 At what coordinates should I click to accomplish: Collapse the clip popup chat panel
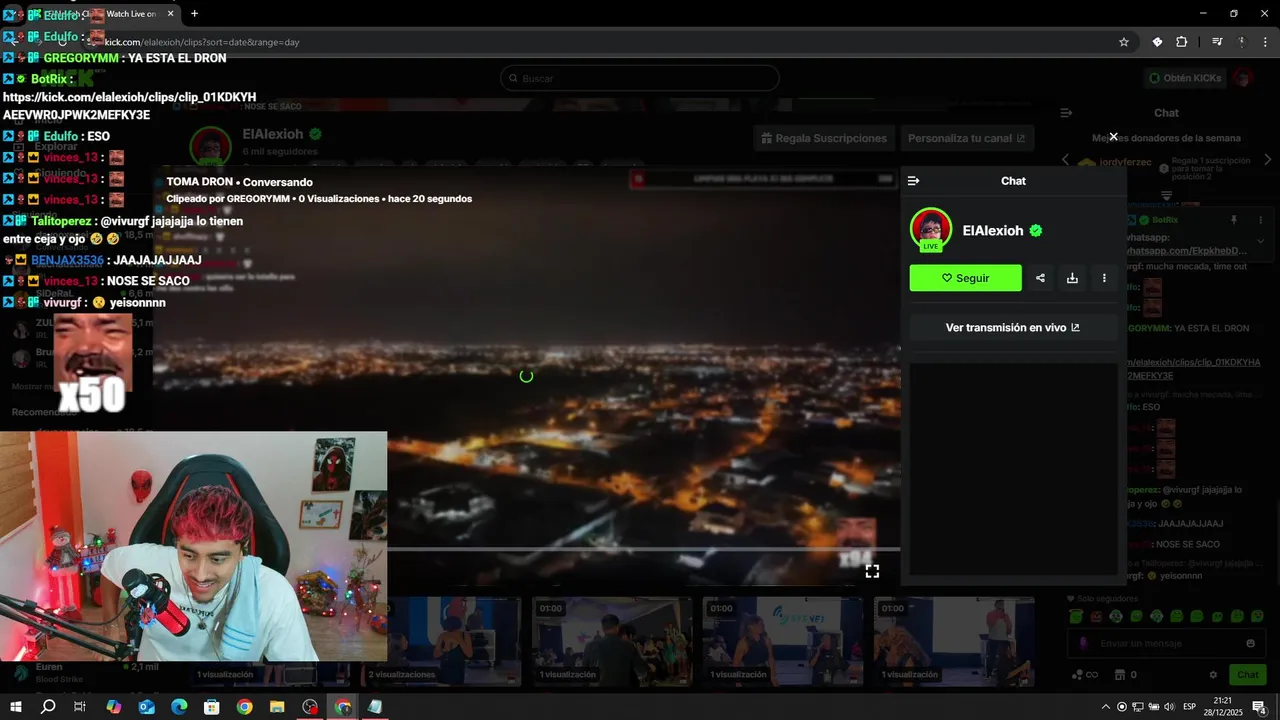pos(913,181)
